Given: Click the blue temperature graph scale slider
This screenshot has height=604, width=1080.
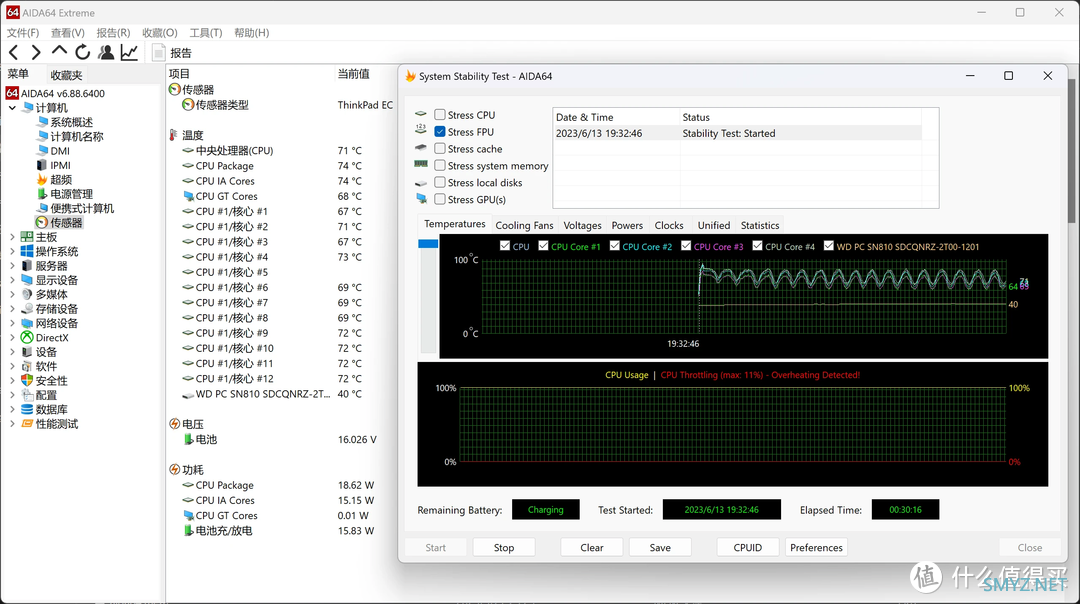Looking at the screenshot, I should click(428, 244).
